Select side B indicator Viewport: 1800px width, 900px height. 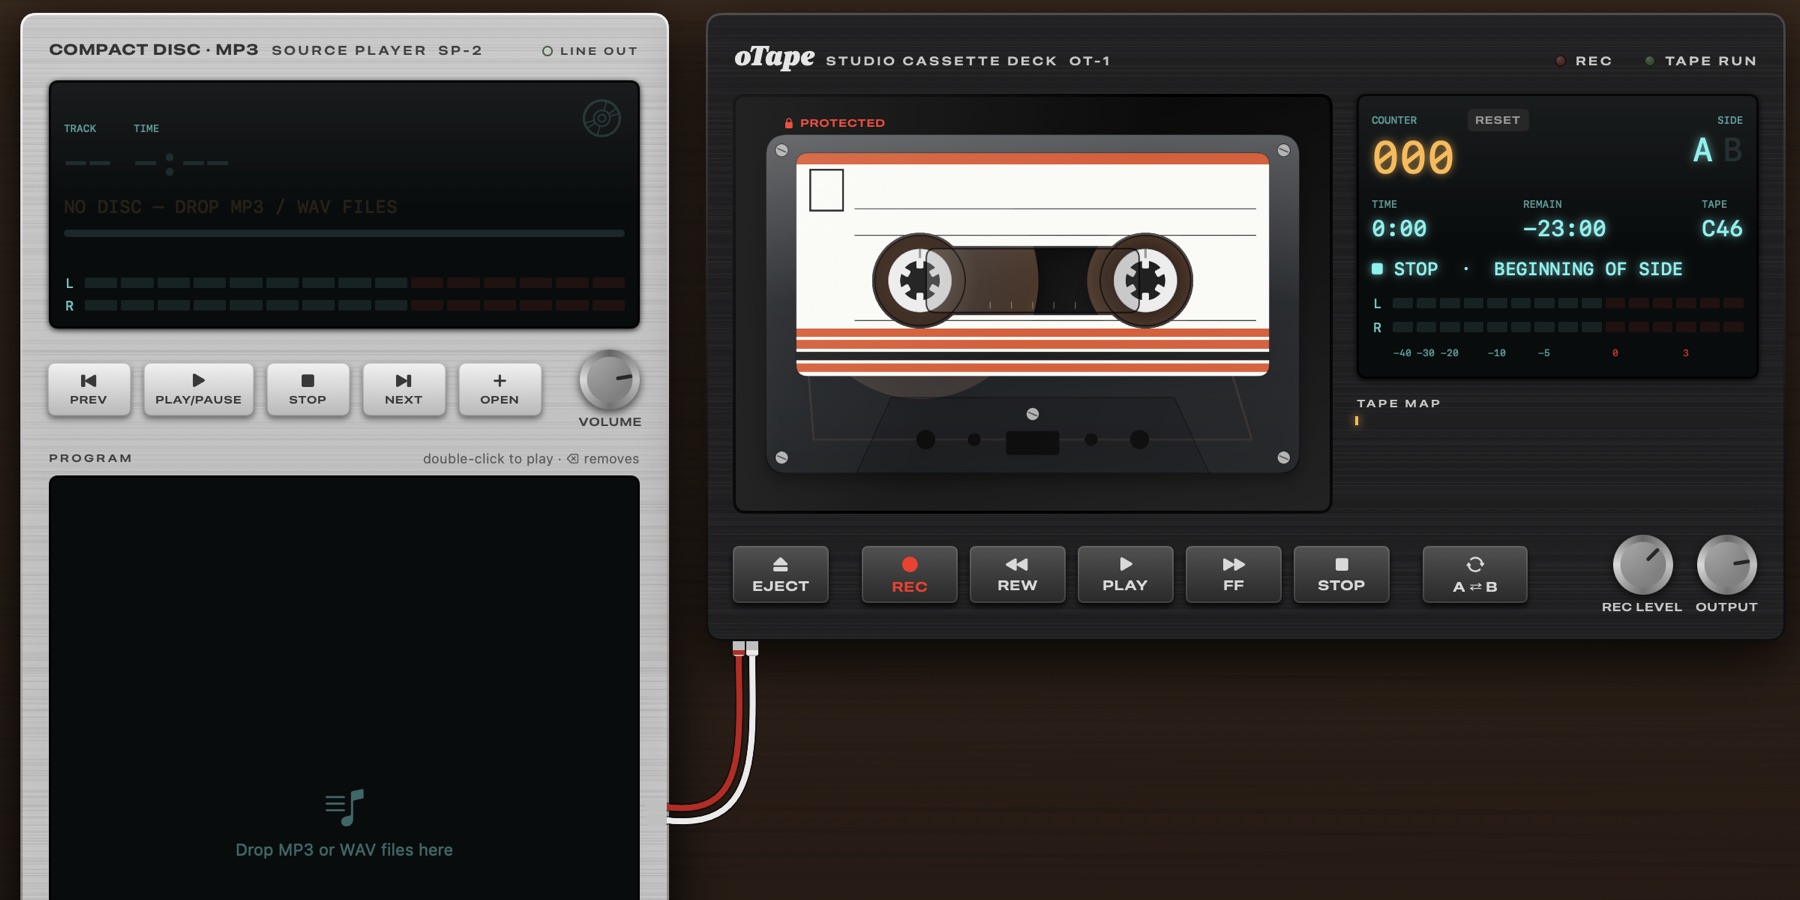click(x=1733, y=151)
